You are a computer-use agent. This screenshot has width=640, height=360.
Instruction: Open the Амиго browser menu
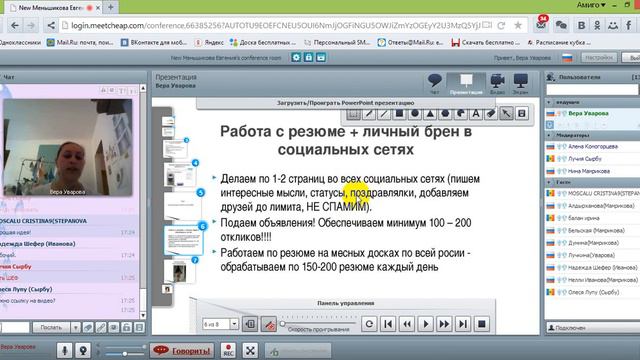pyautogui.click(x=591, y=5)
